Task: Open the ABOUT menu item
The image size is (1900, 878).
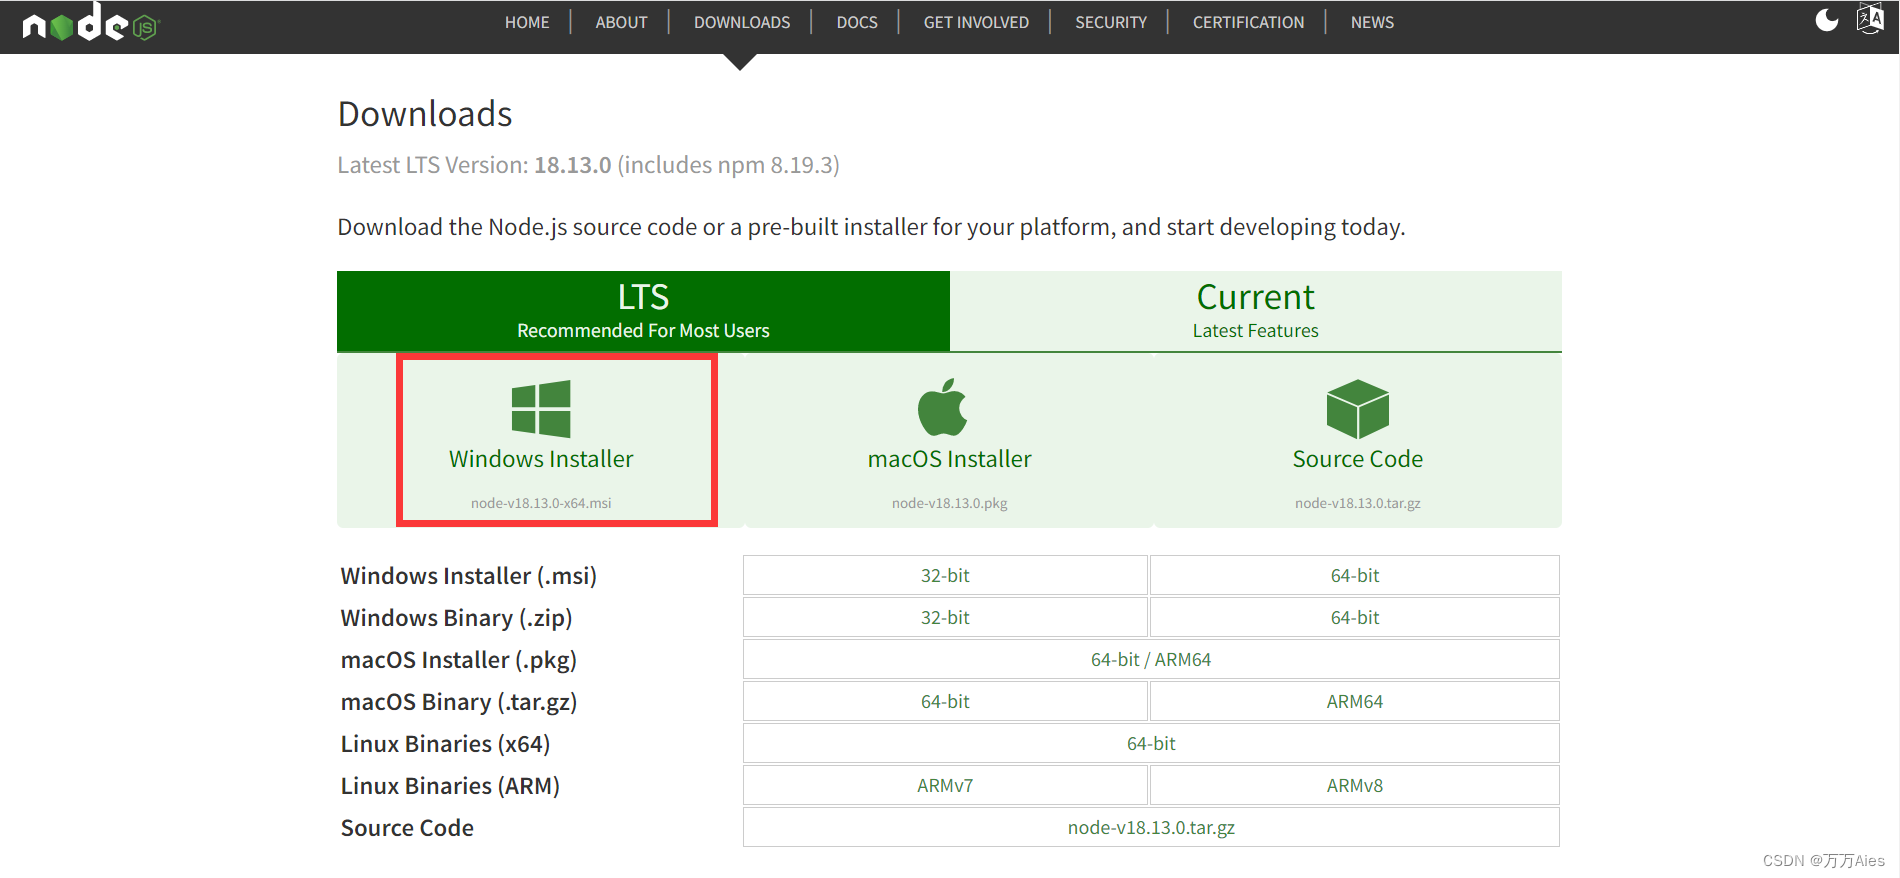Action: 621,22
